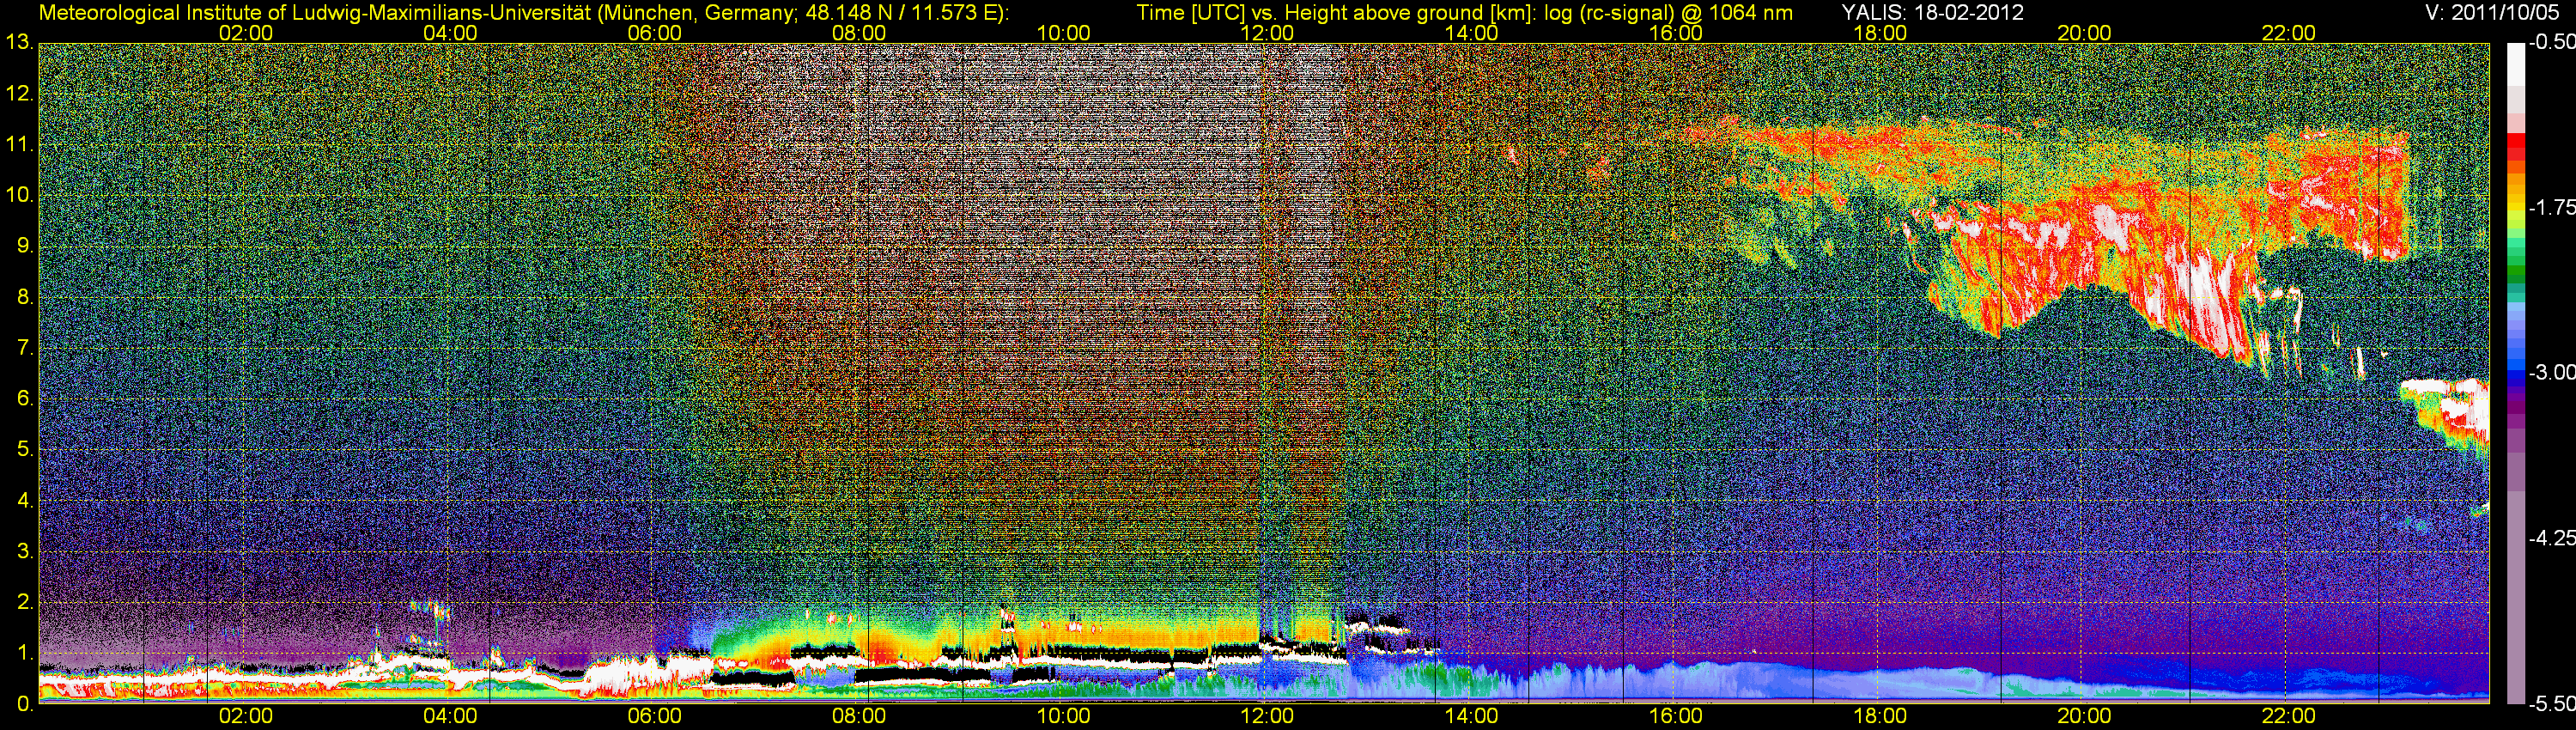
Task: Click the height axis label '13.'
Action: click(x=19, y=43)
